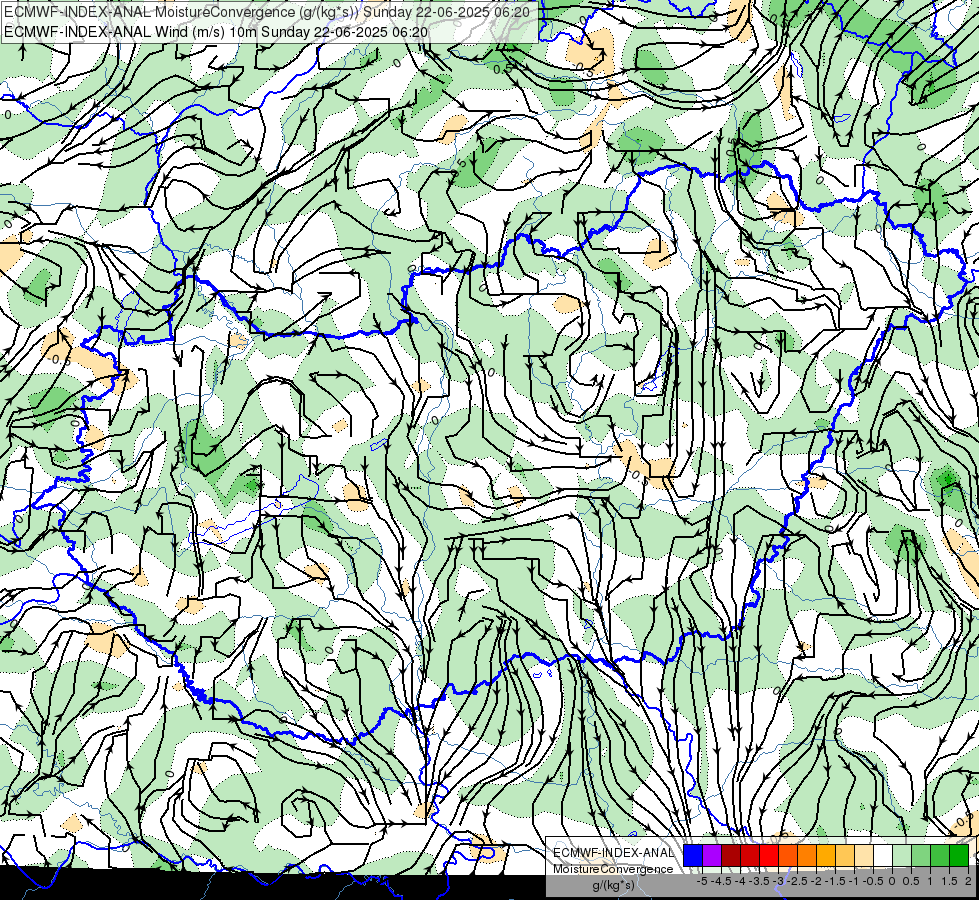
Task: Click the pale peach swatch between -1 and -0.5
Action: pyautogui.click(x=864, y=856)
